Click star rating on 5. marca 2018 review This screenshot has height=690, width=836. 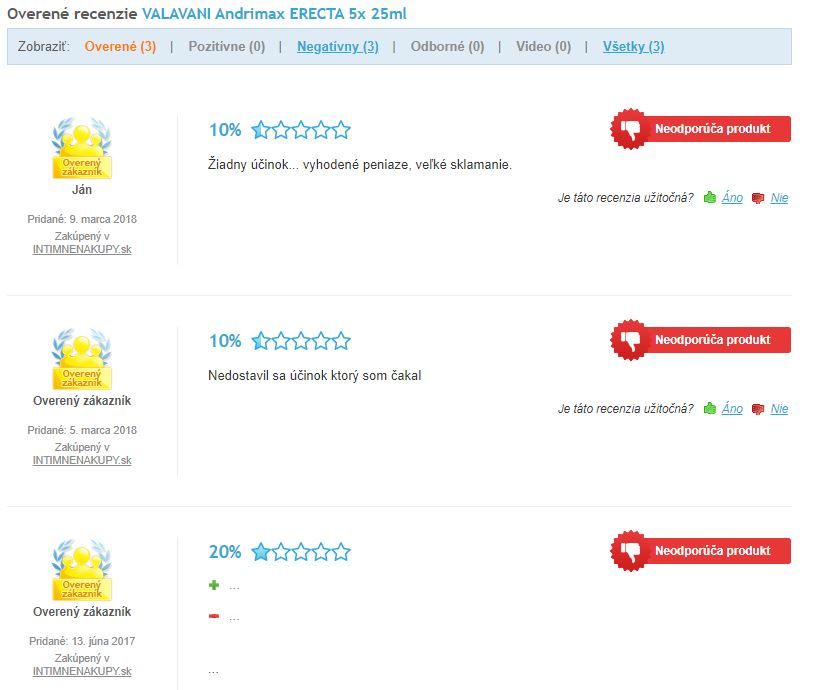coord(301,341)
